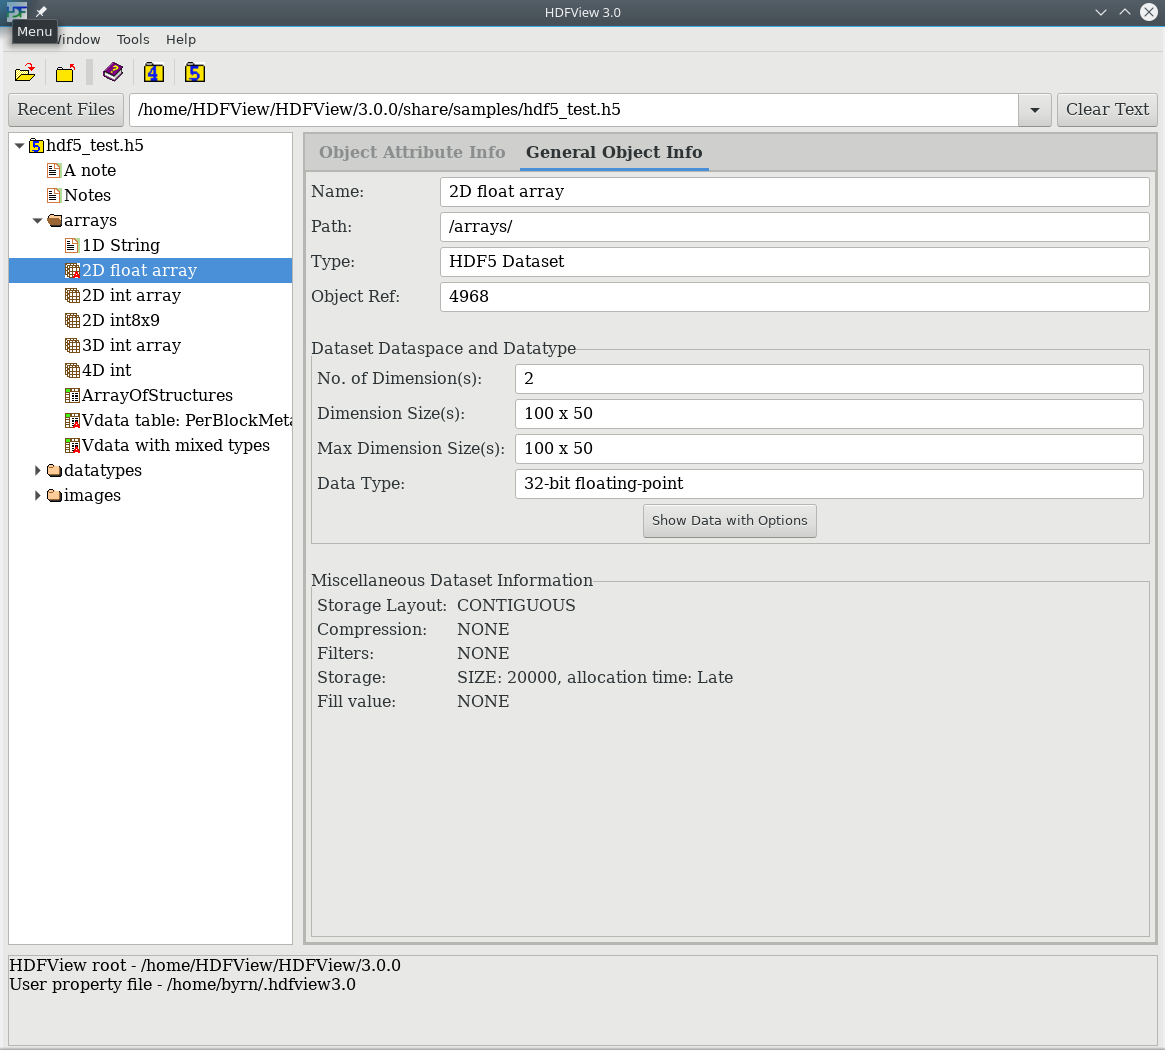Click the Name field
The height and width of the screenshot is (1050, 1165).
(x=795, y=192)
